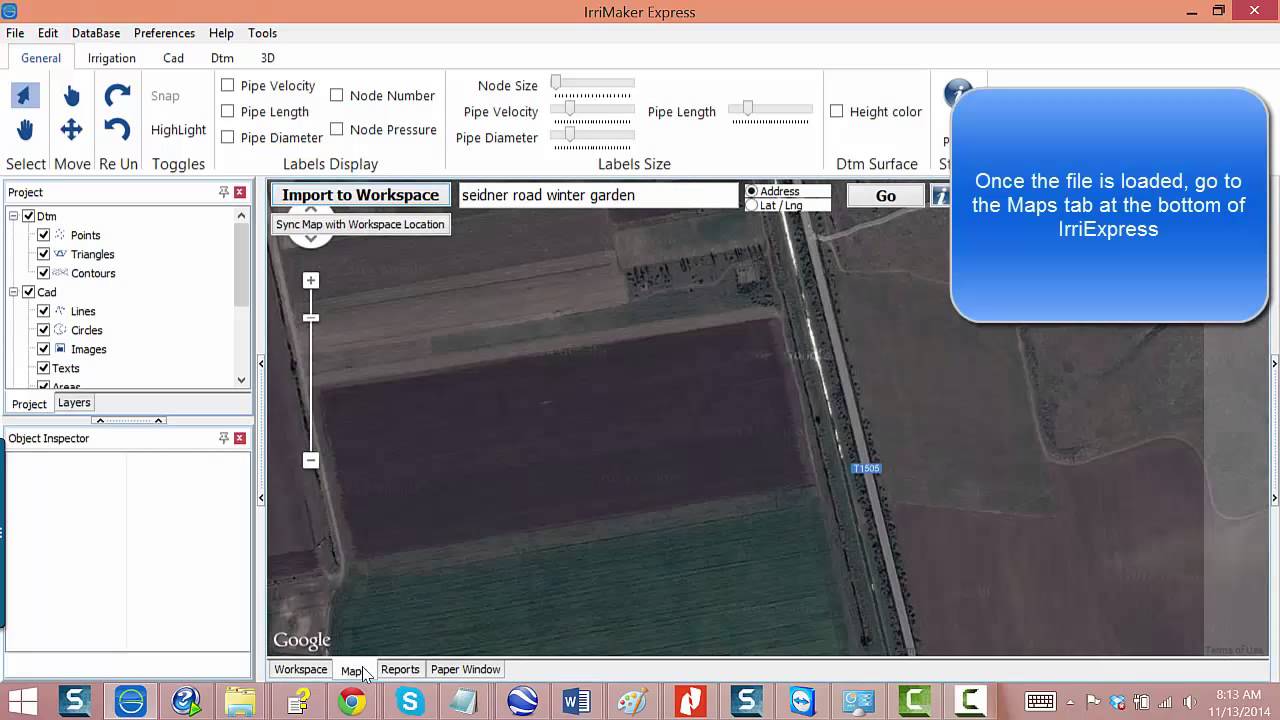The height and width of the screenshot is (720, 1280).
Task: Select the Contours row in Project tree
Action: point(93,273)
